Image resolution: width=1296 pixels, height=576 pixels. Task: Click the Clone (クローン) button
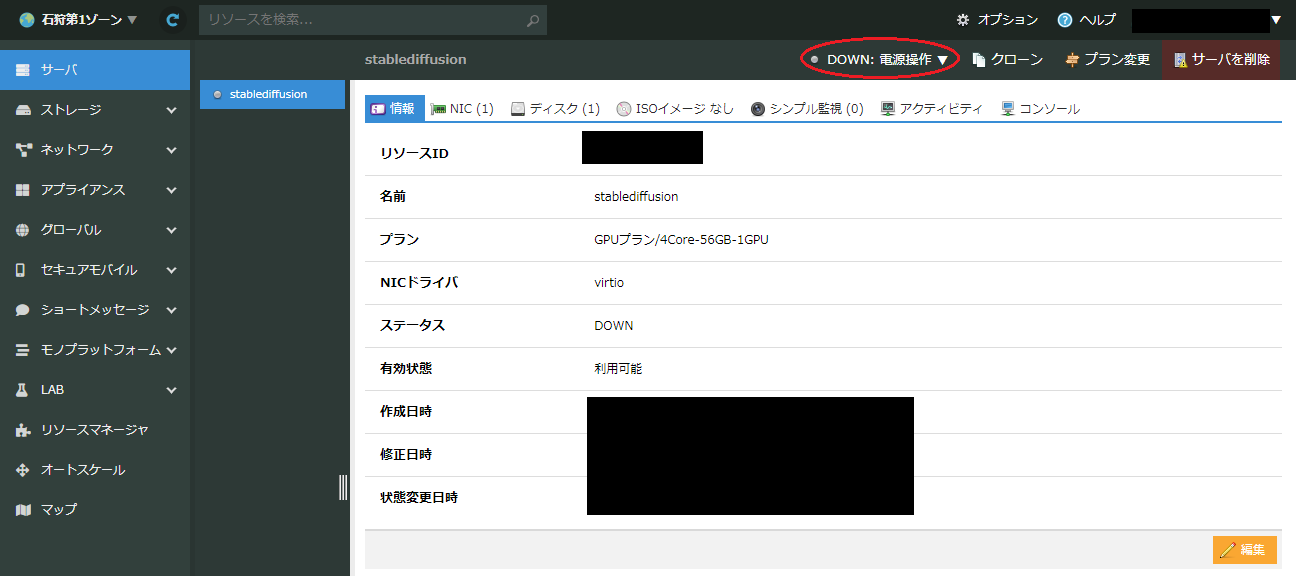point(1007,60)
